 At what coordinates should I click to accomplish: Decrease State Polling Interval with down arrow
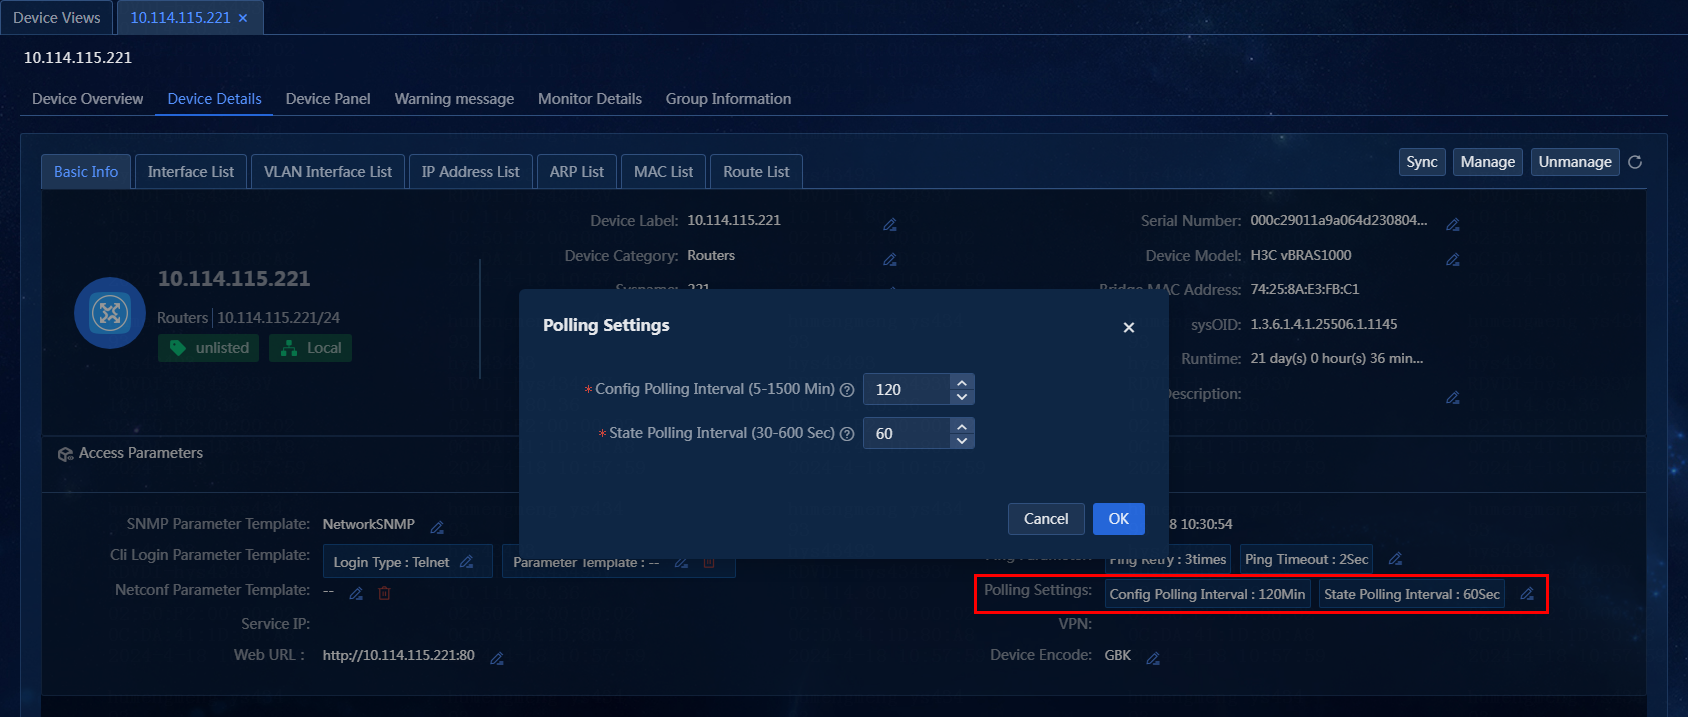[x=961, y=441]
